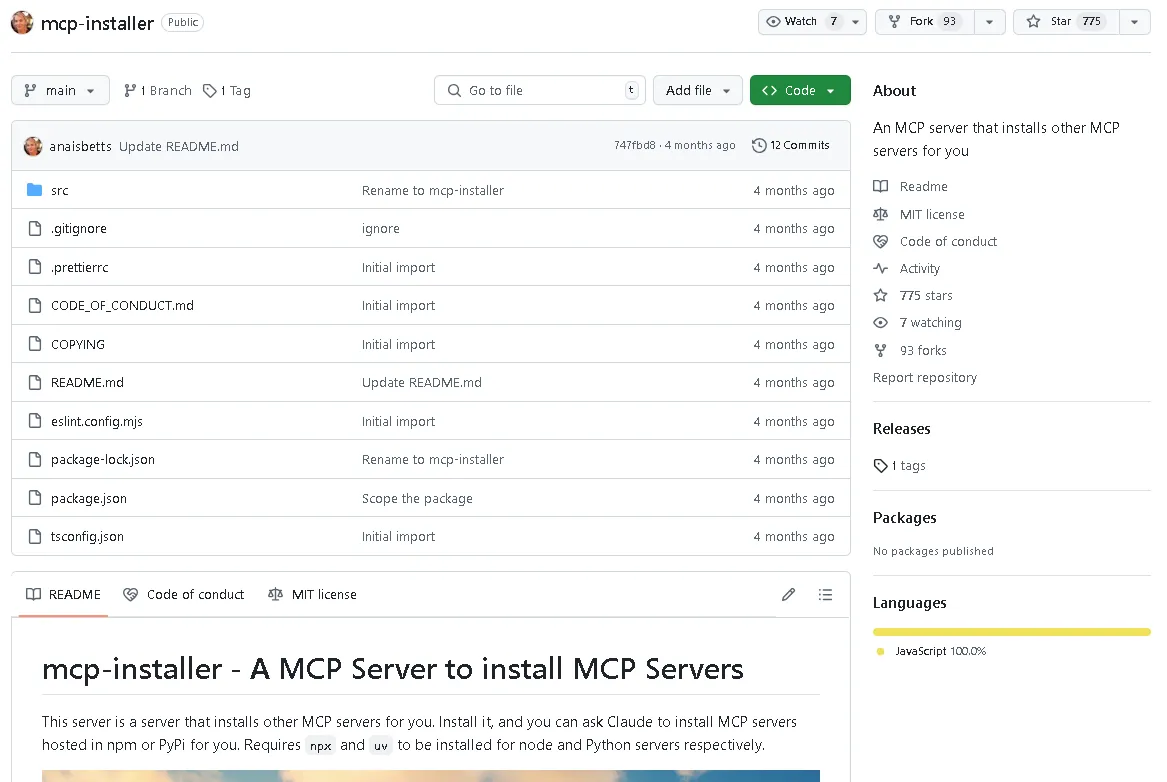Screen dimensions: 1167x782
Task: Click the book icon beside Readme in About
Action: tap(880, 186)
